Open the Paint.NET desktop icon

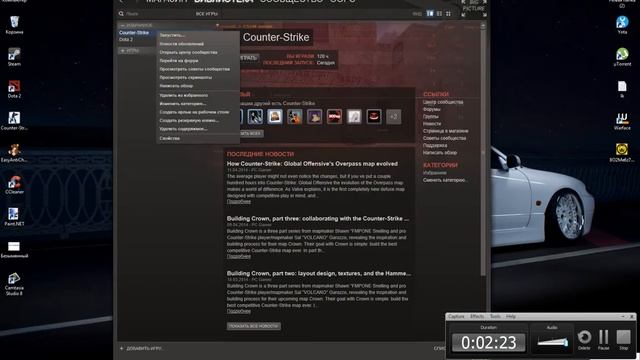pyautogui.click(x=14, y=217)
